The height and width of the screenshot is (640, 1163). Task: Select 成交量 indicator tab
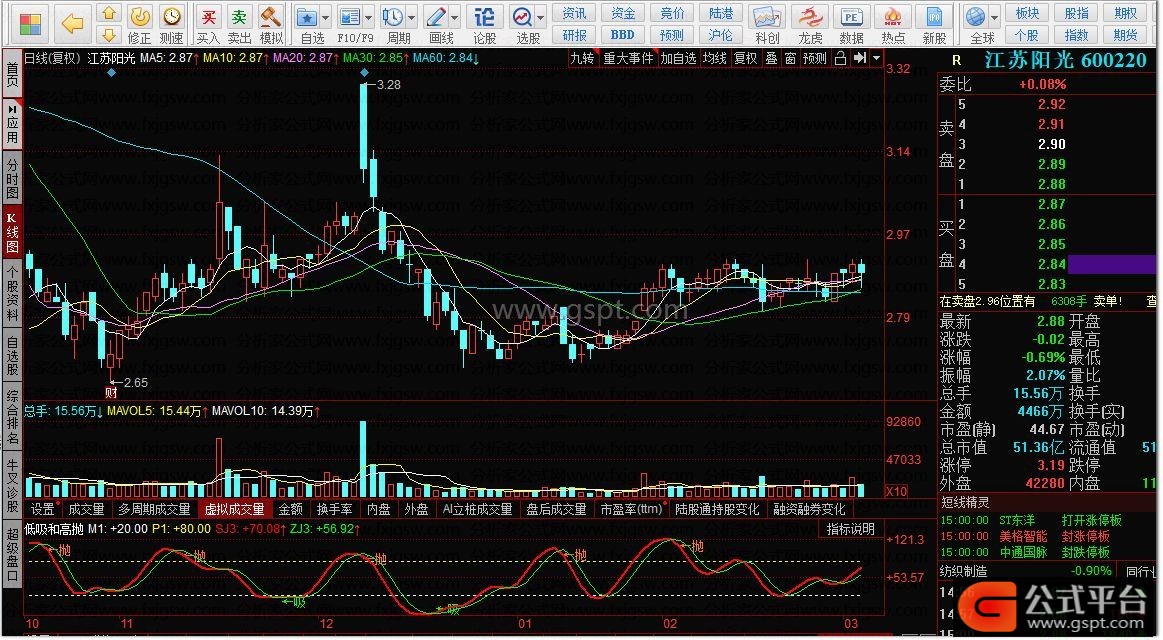[x=86, y=509]
